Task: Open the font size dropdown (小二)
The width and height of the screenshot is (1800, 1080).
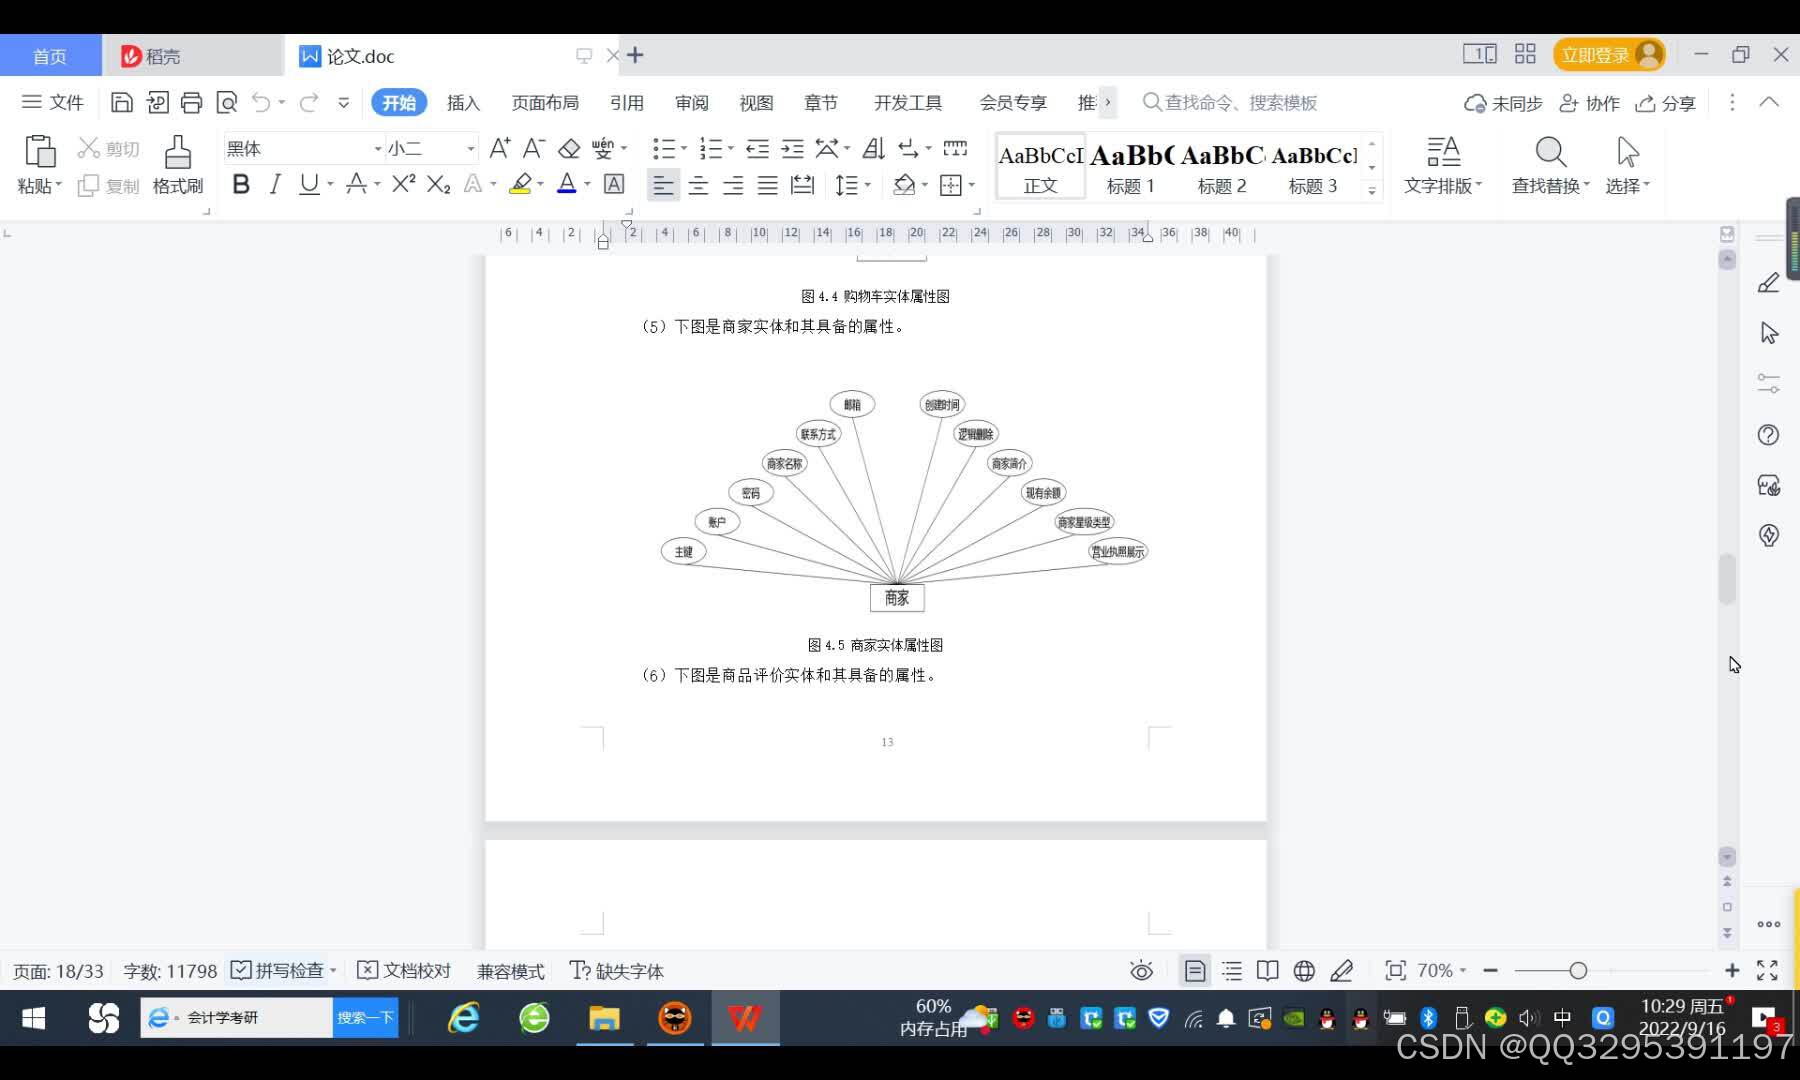Action: pyautogui.click(x=470, y=148)
